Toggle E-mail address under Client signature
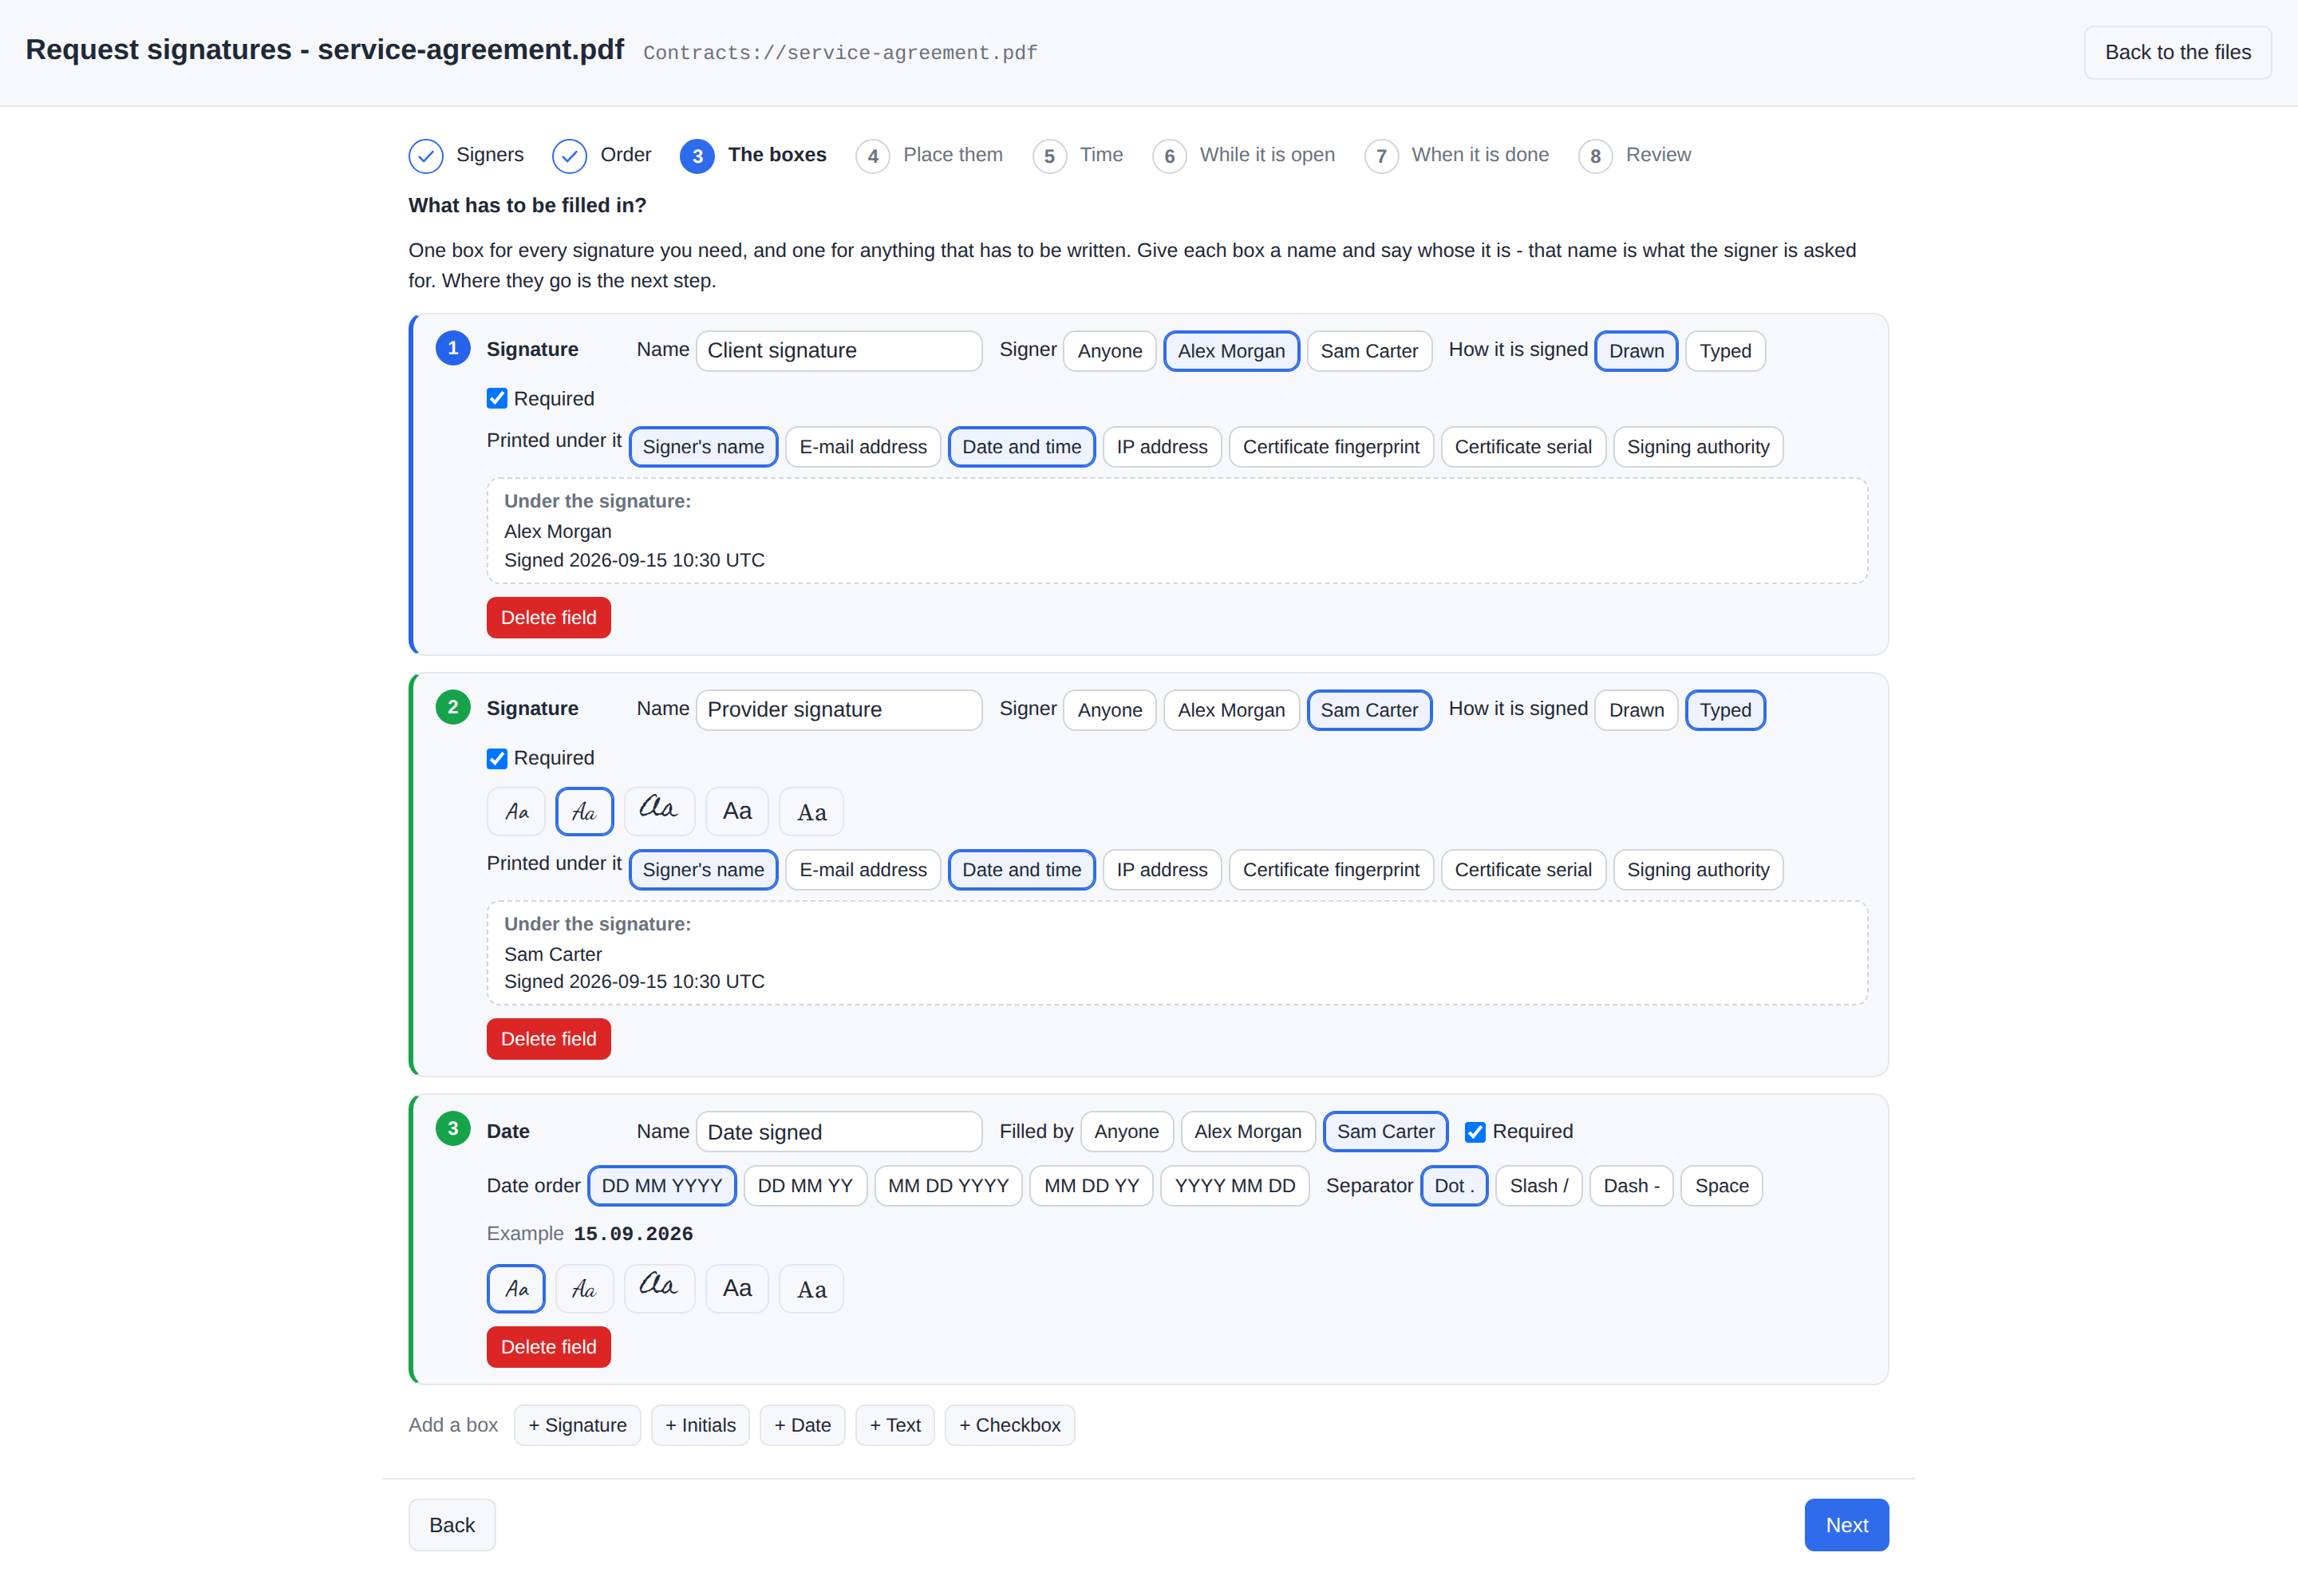Image resolution: width=2298 pixels, height=1596 pixels. click(x=863, y=447)
